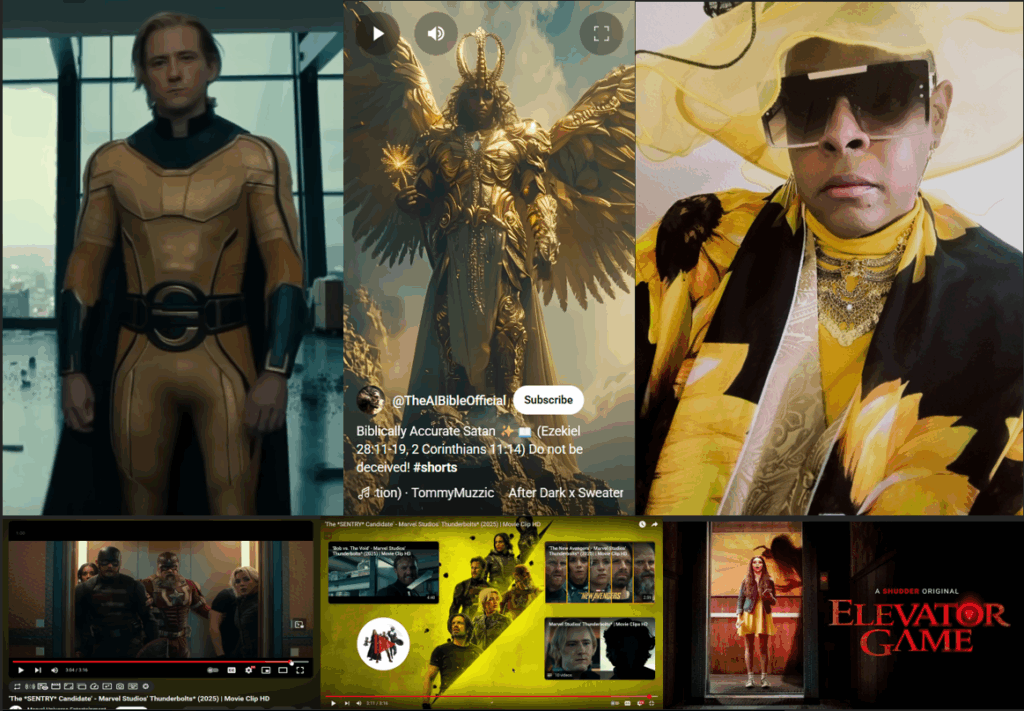Click the round gear icon in extension toolbar

pyautogui.click(x=146, y=686)
